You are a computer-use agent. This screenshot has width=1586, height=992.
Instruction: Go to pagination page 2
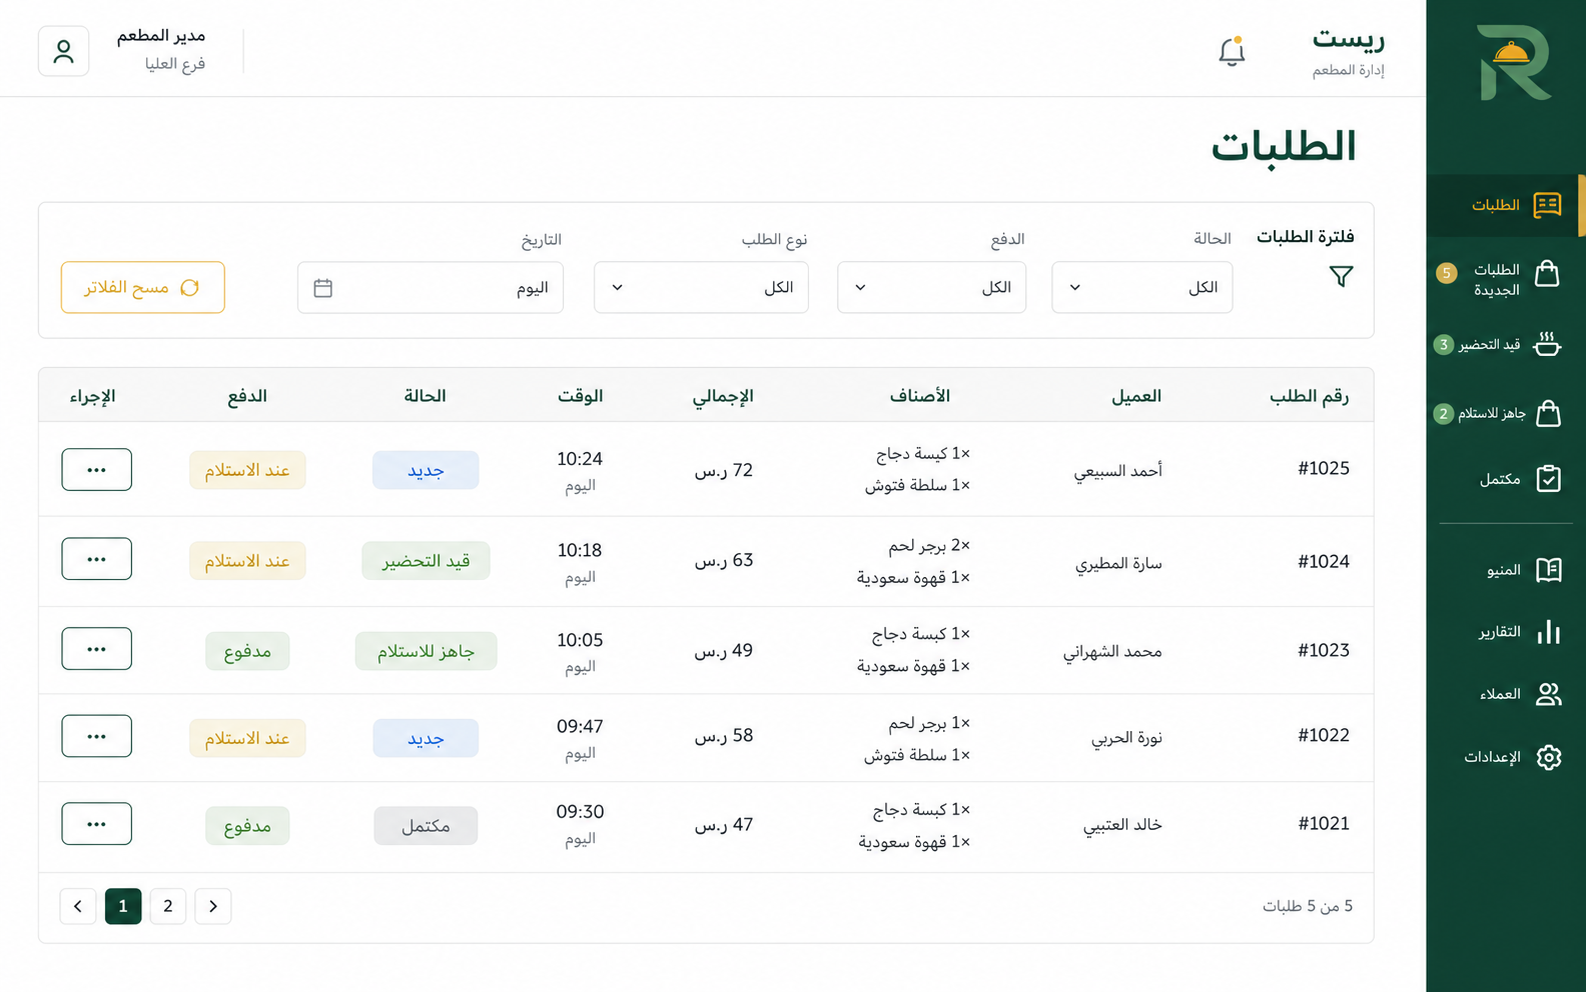[x=168, y=906]
